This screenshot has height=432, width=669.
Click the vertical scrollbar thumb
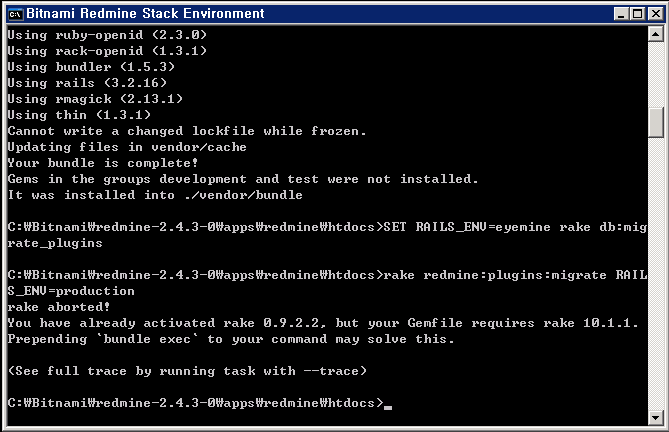(x=655, y=122)
